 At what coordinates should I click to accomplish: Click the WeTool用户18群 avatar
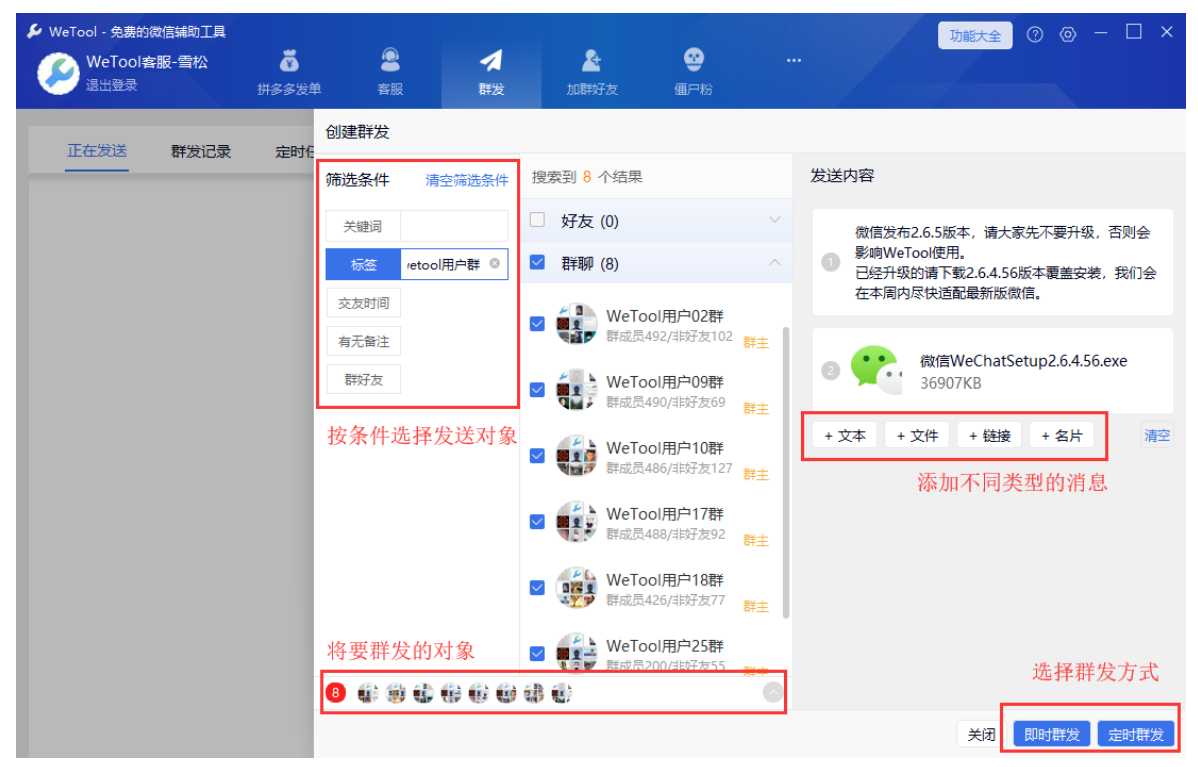pos(576,587)
